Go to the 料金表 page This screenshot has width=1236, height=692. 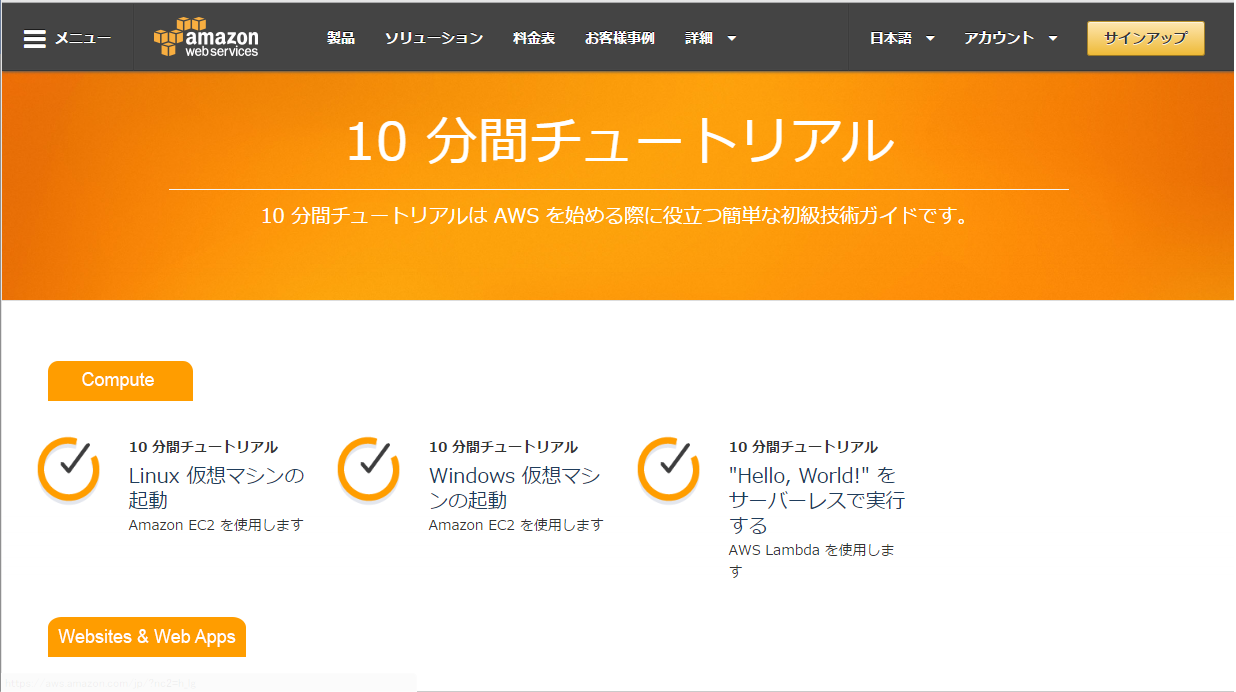(534, 38)
